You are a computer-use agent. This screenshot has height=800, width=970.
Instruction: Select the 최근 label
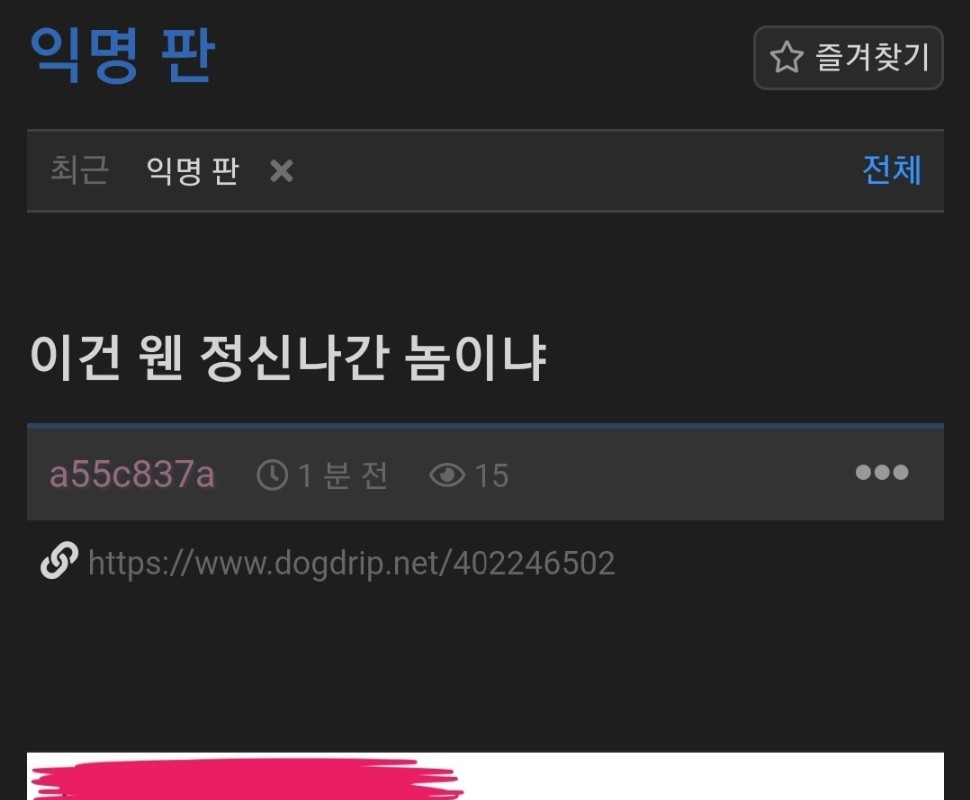tap(79, 170)
